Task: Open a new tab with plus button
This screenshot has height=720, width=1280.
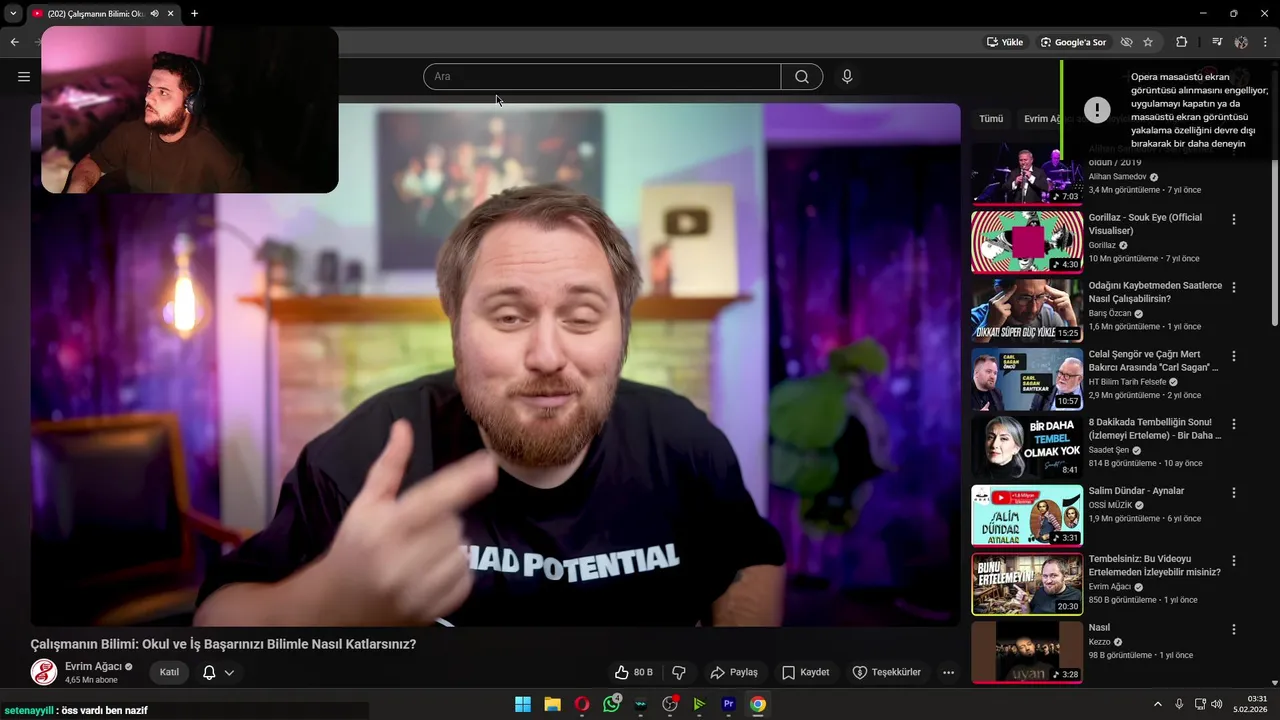Action: tap(194, 13)
